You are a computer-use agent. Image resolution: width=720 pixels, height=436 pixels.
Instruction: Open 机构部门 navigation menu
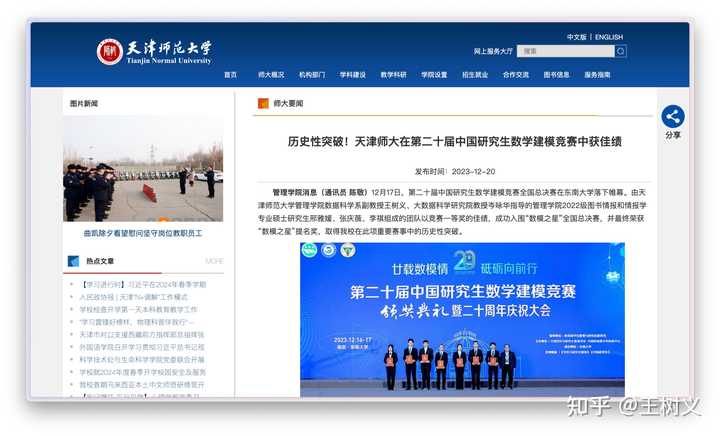coord(312,75)
